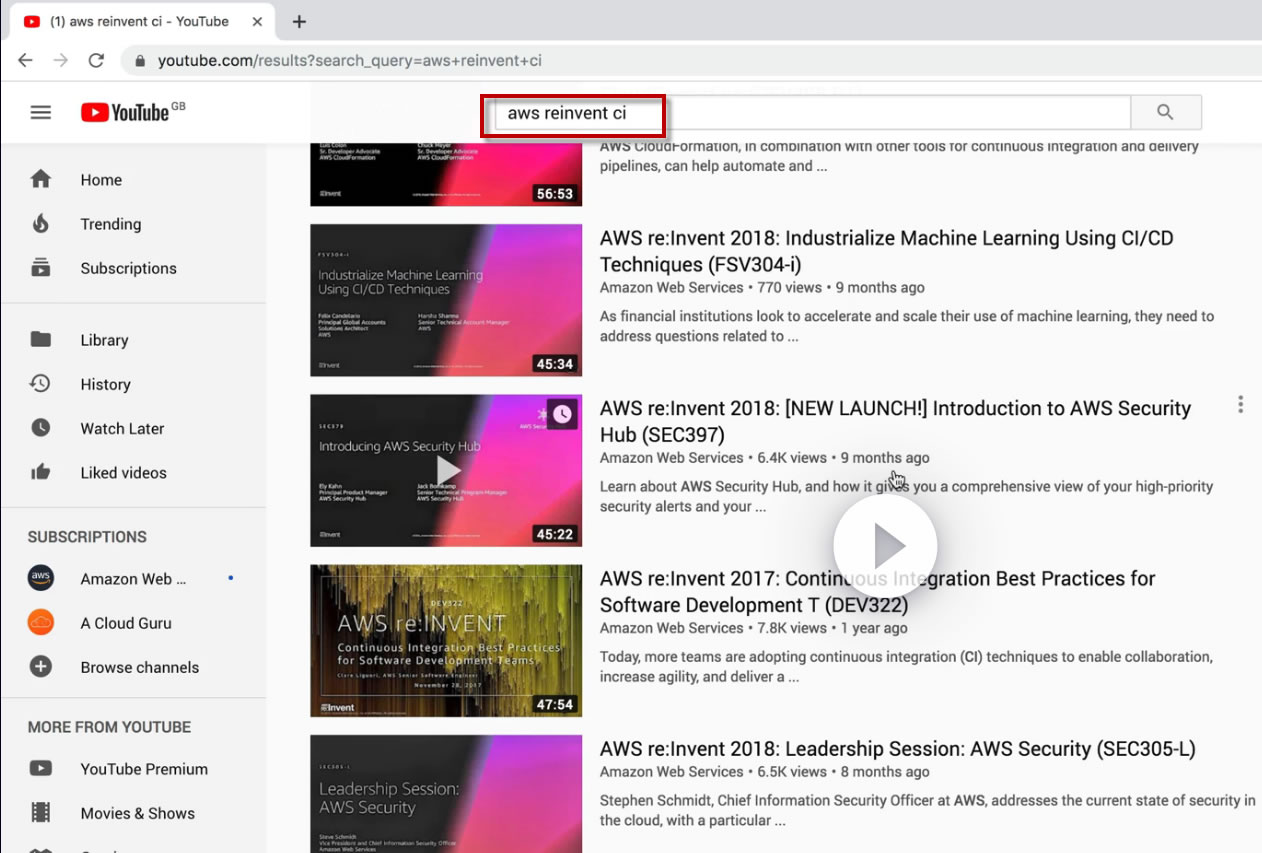
Task: Click the SUBSCRIPTIONS section heading
Action: 87,537
